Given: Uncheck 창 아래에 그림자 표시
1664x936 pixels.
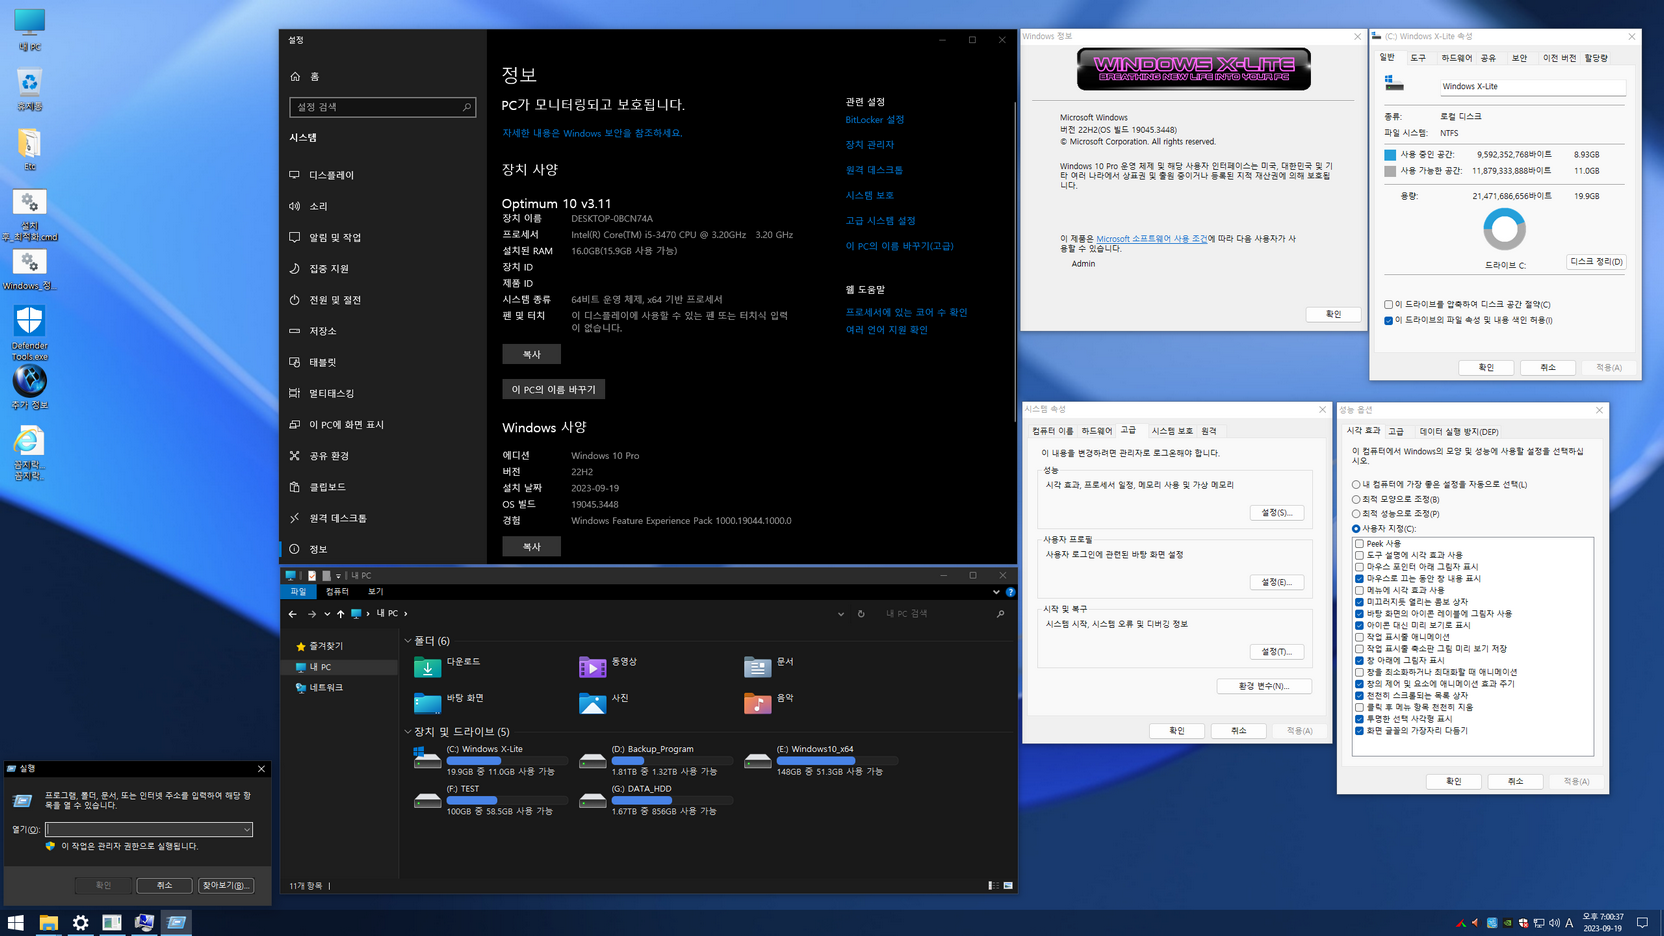Looking at the screenshot, I should (x=1359, y=660).
